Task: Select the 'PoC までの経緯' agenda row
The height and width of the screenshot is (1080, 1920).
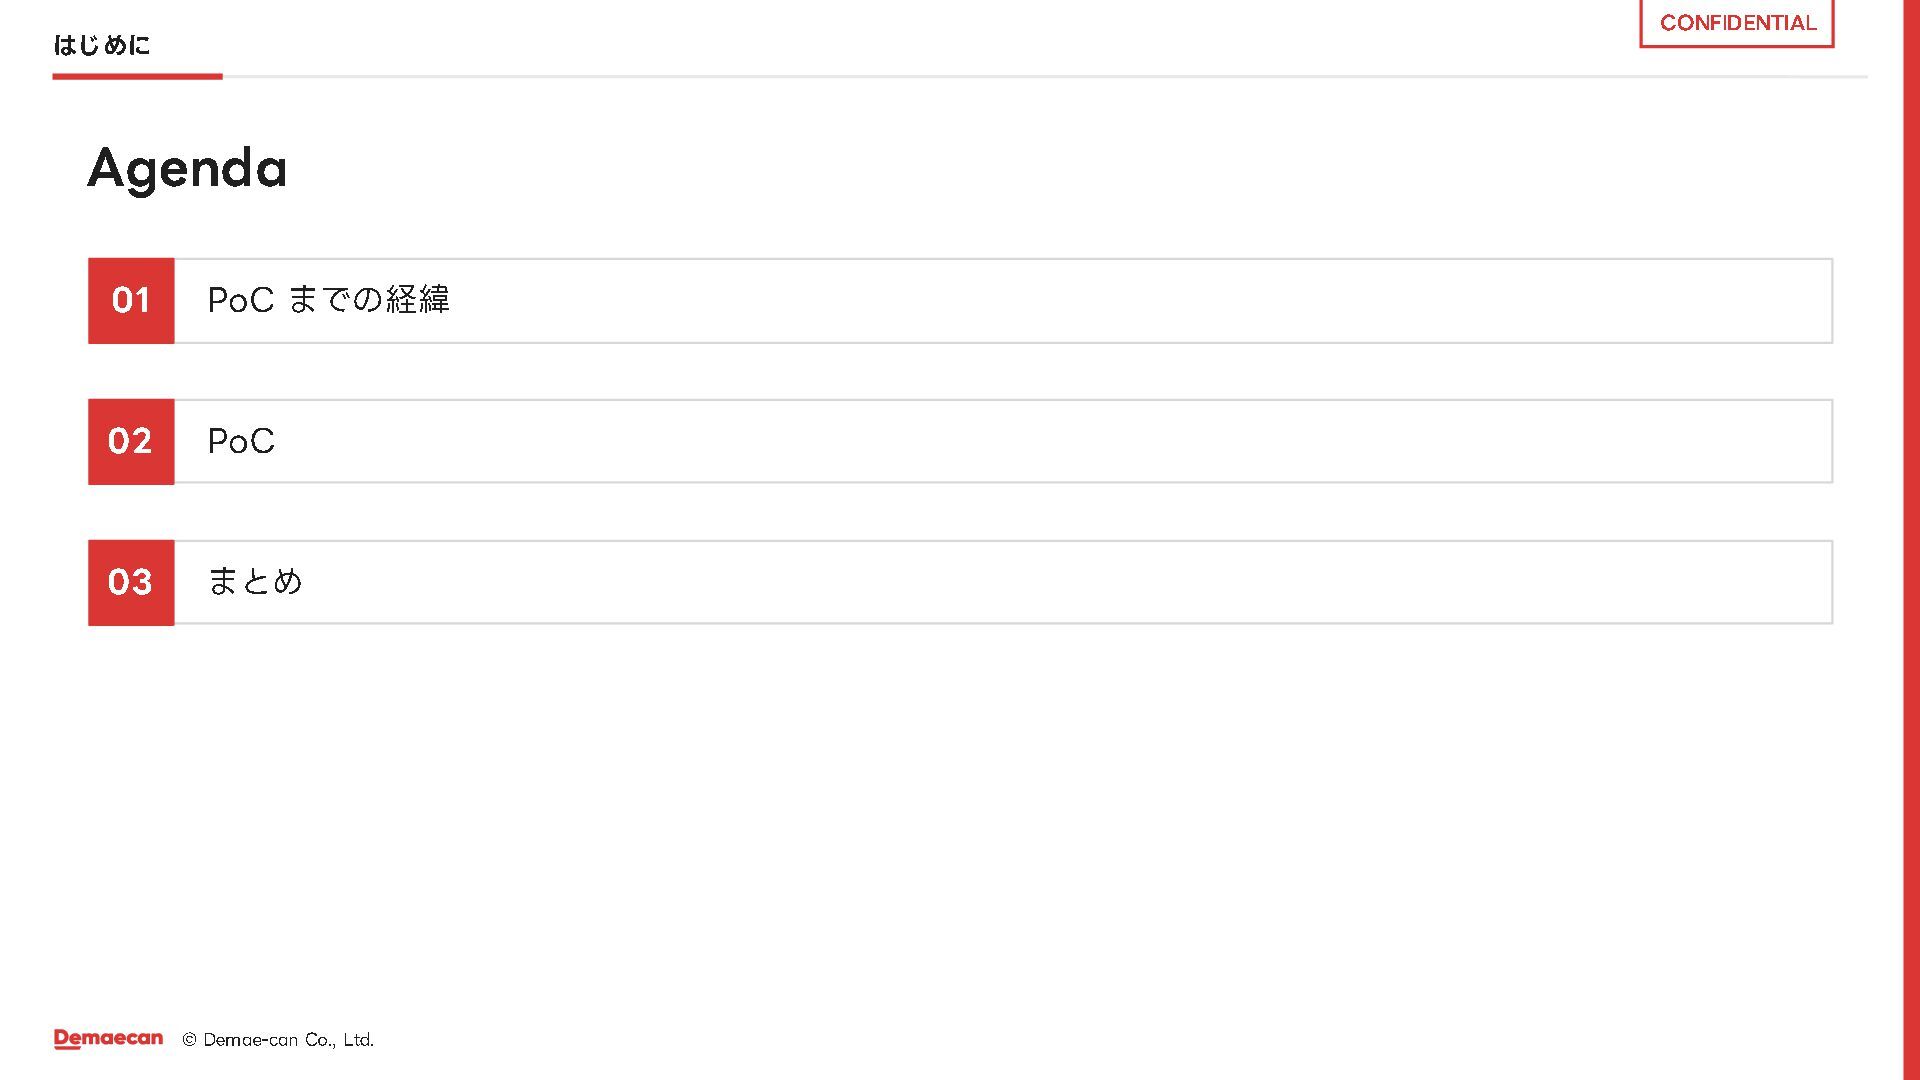Action: pos(1002,301)
